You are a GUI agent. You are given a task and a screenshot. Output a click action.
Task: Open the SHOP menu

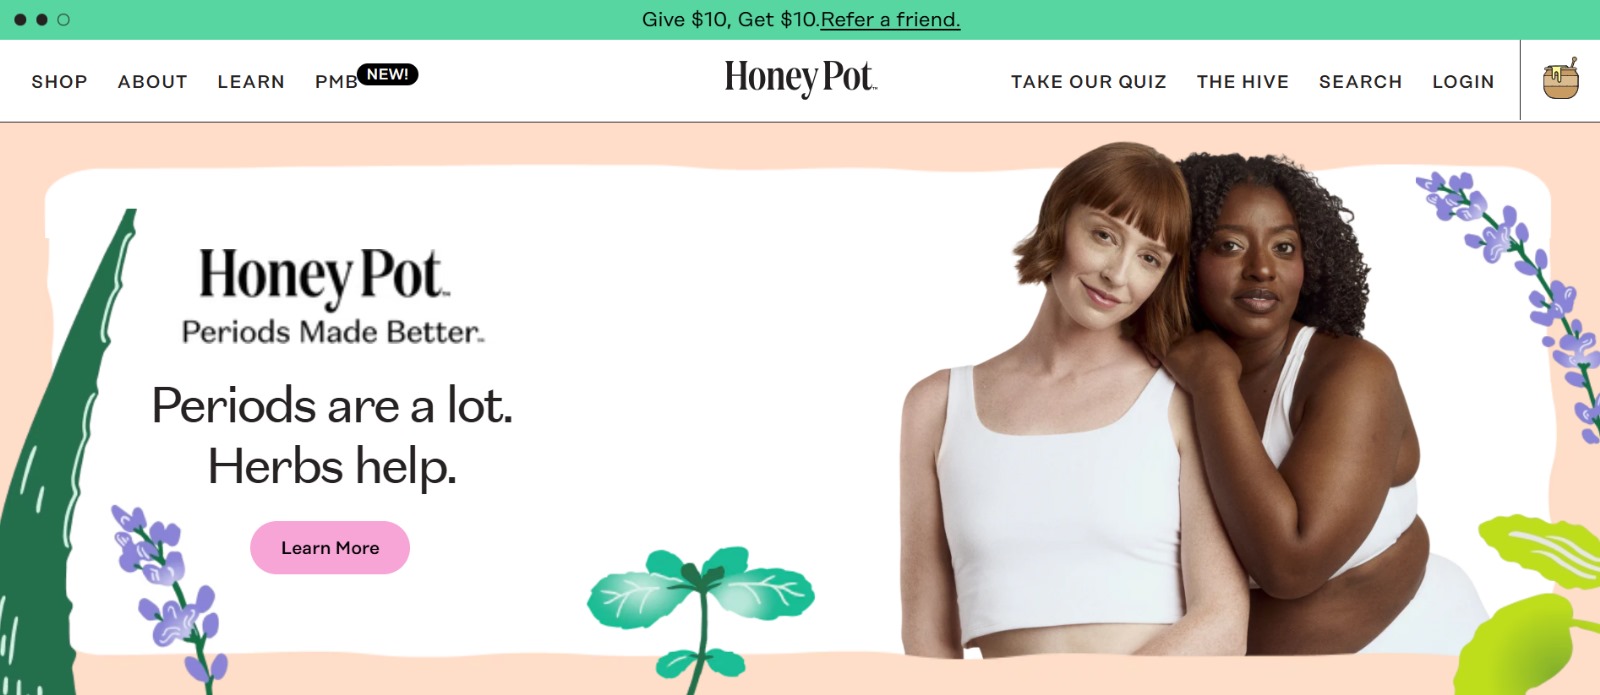[59, 82]
